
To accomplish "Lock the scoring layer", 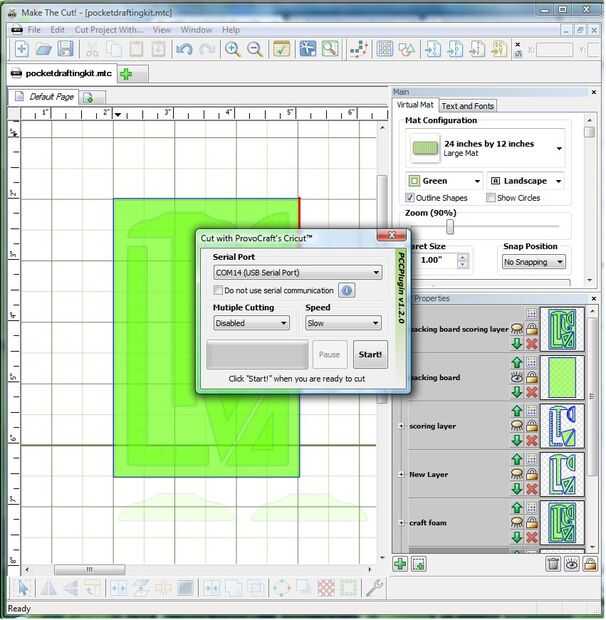I will point(532,426).
